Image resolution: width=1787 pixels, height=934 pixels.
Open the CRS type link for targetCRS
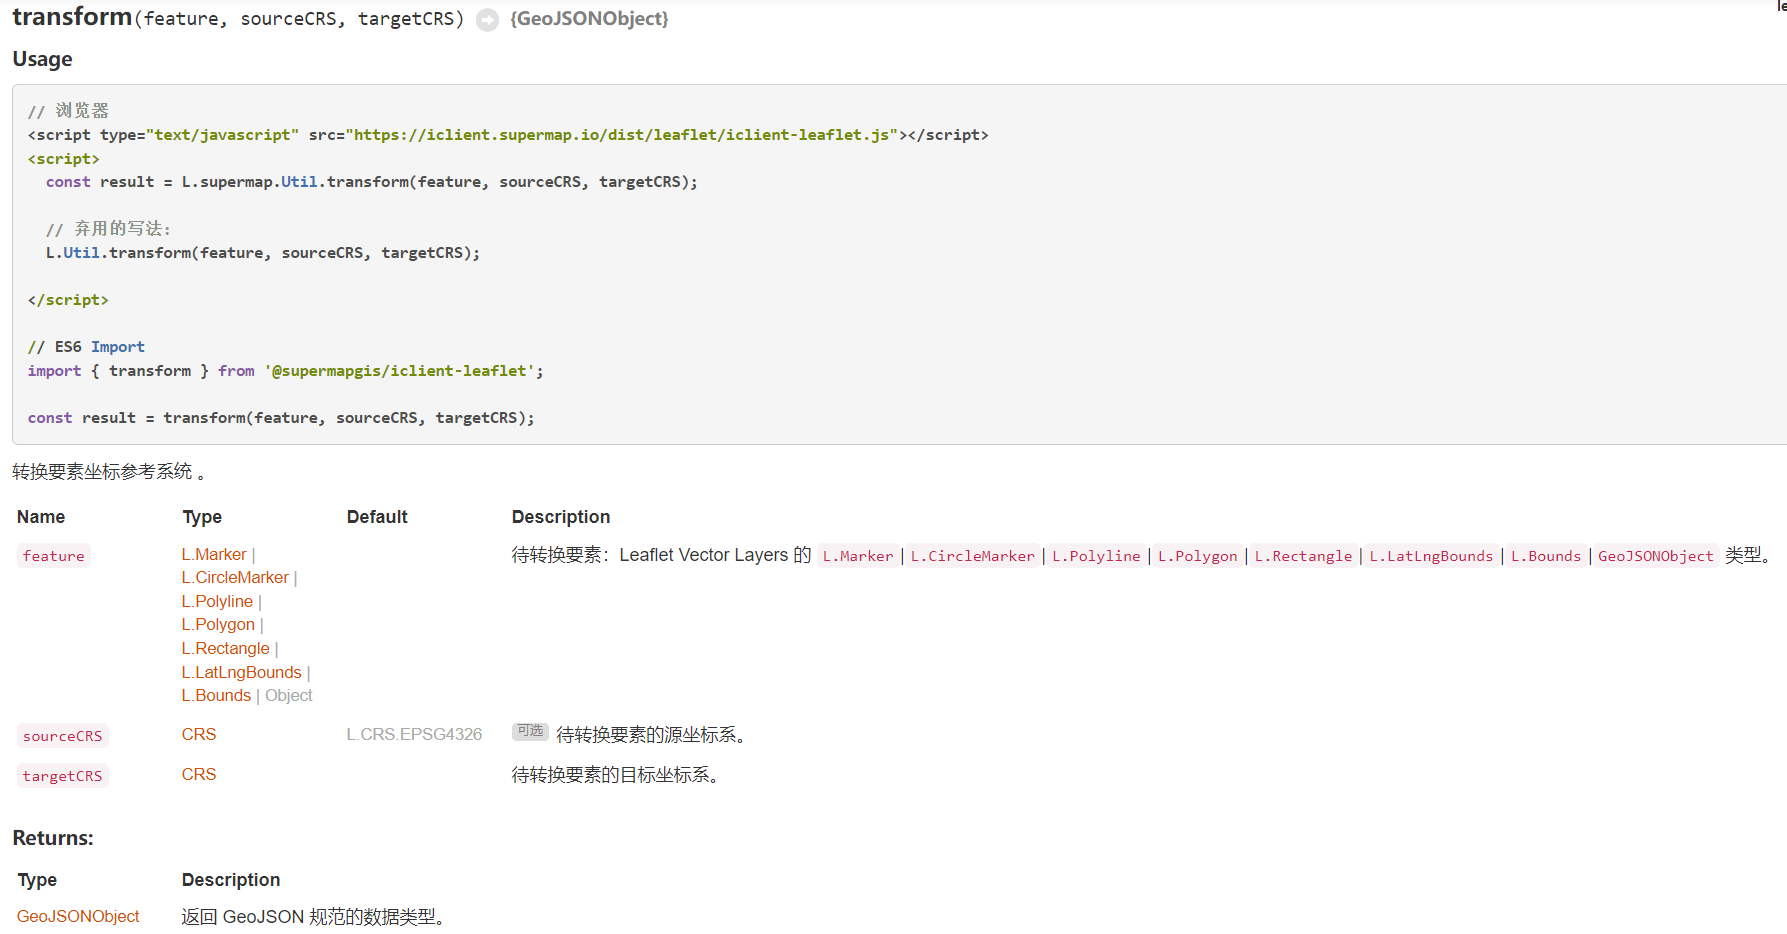(x=199, y=774)
